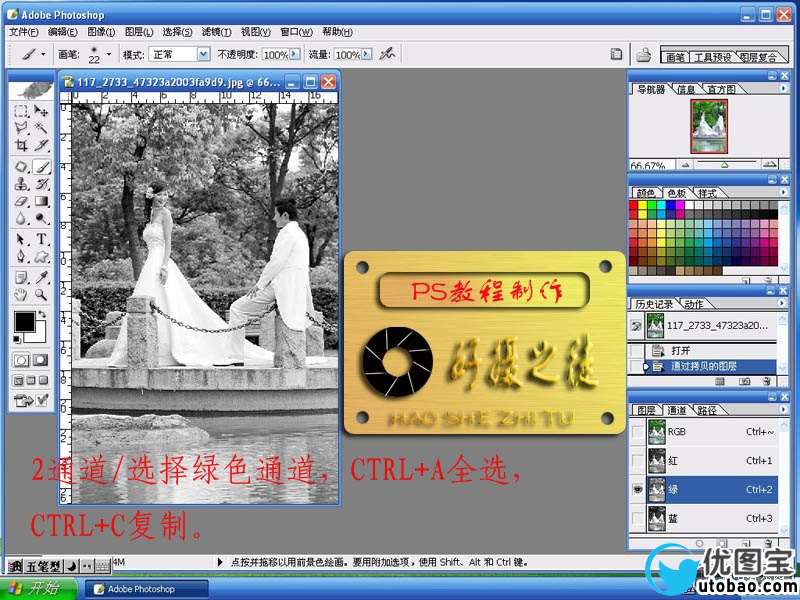Reset default foreground and background colors
The height and width of the screenshot is (600, 800).
[x=17, y=340]
